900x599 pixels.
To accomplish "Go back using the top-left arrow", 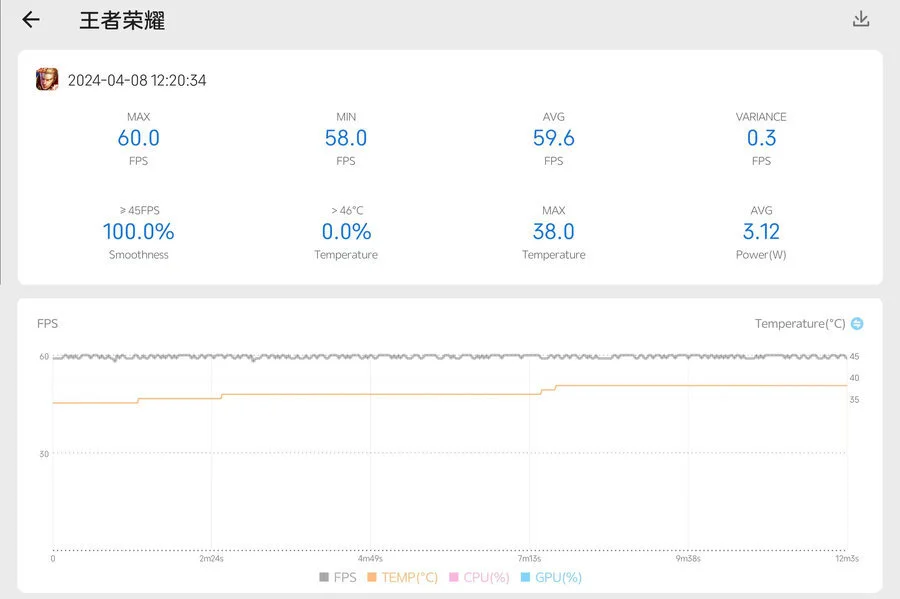I will click(x=31, y=20).
